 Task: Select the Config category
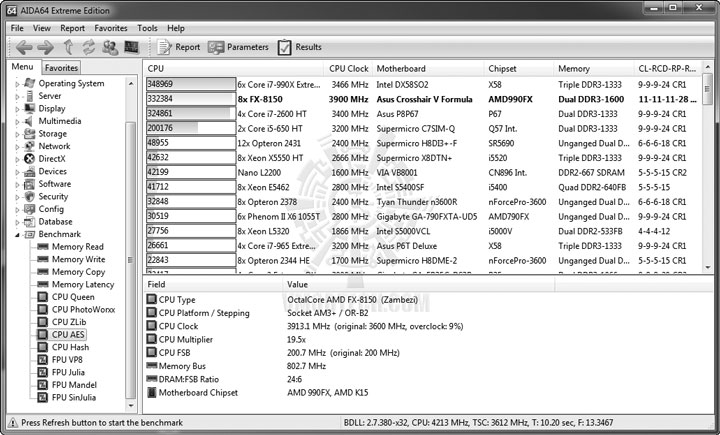[51, 209]
